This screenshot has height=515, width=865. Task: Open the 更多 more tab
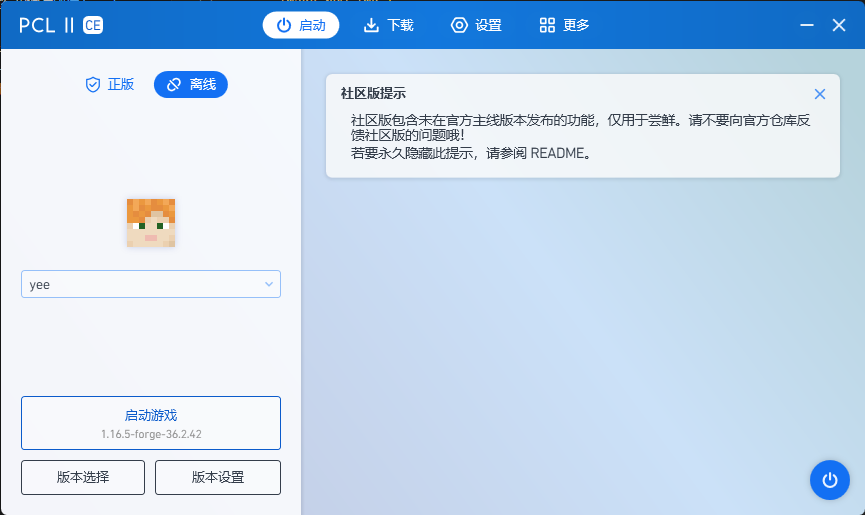564,25
